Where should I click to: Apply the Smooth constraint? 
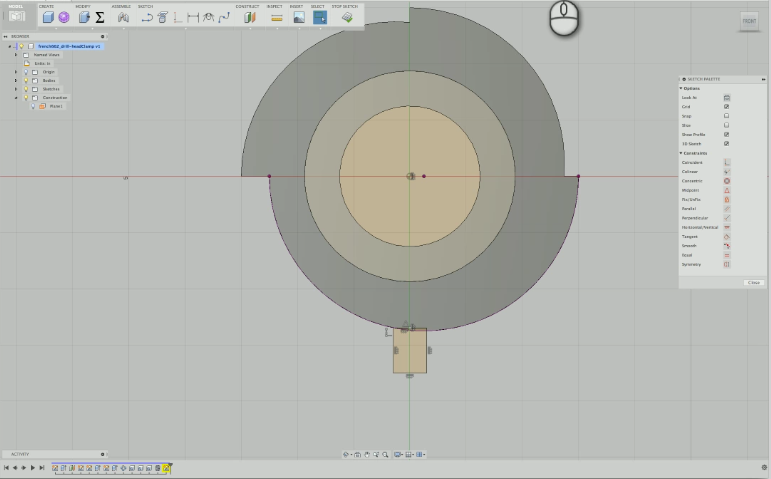click(x=727, y=245)
